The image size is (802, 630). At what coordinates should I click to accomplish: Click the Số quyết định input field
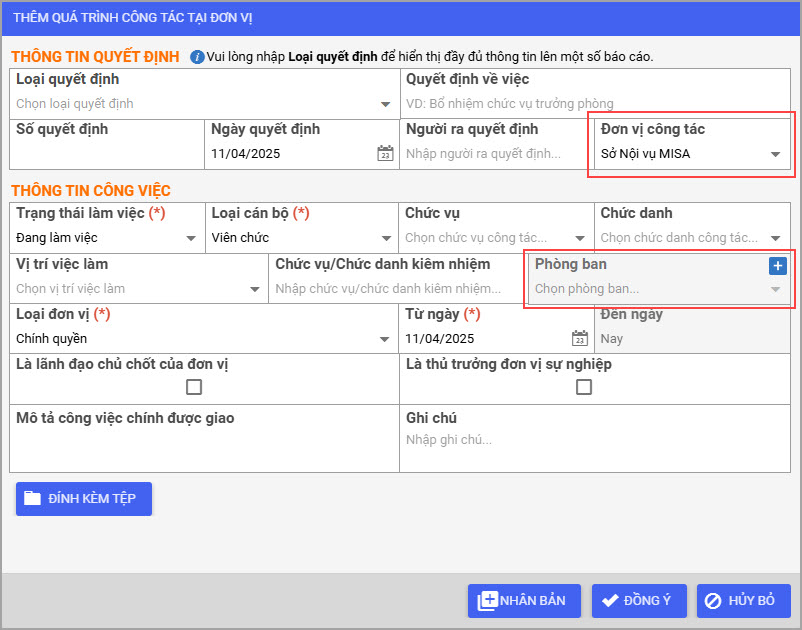(106, 154)
